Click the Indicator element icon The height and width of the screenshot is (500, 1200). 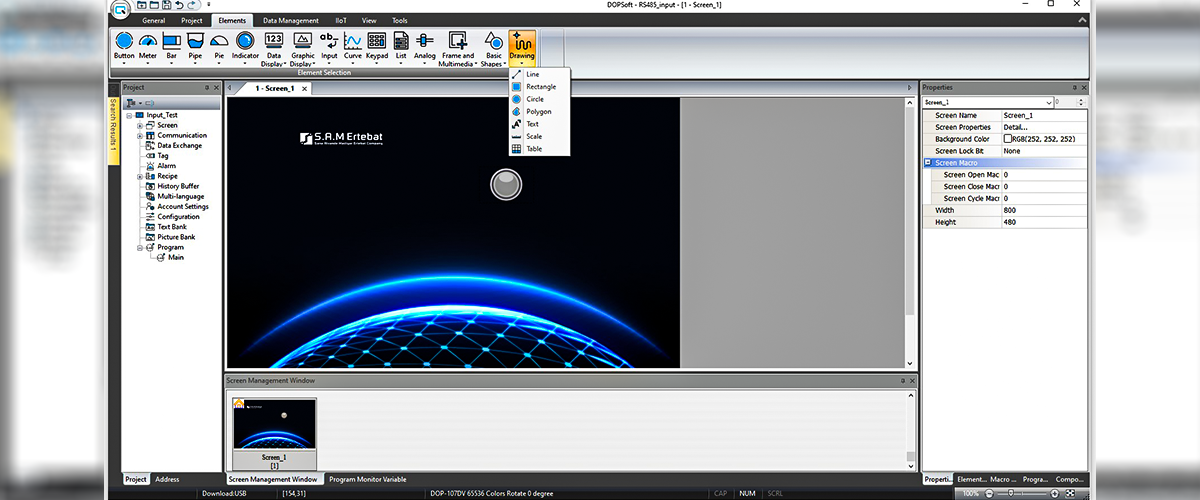tap(245, 42)
